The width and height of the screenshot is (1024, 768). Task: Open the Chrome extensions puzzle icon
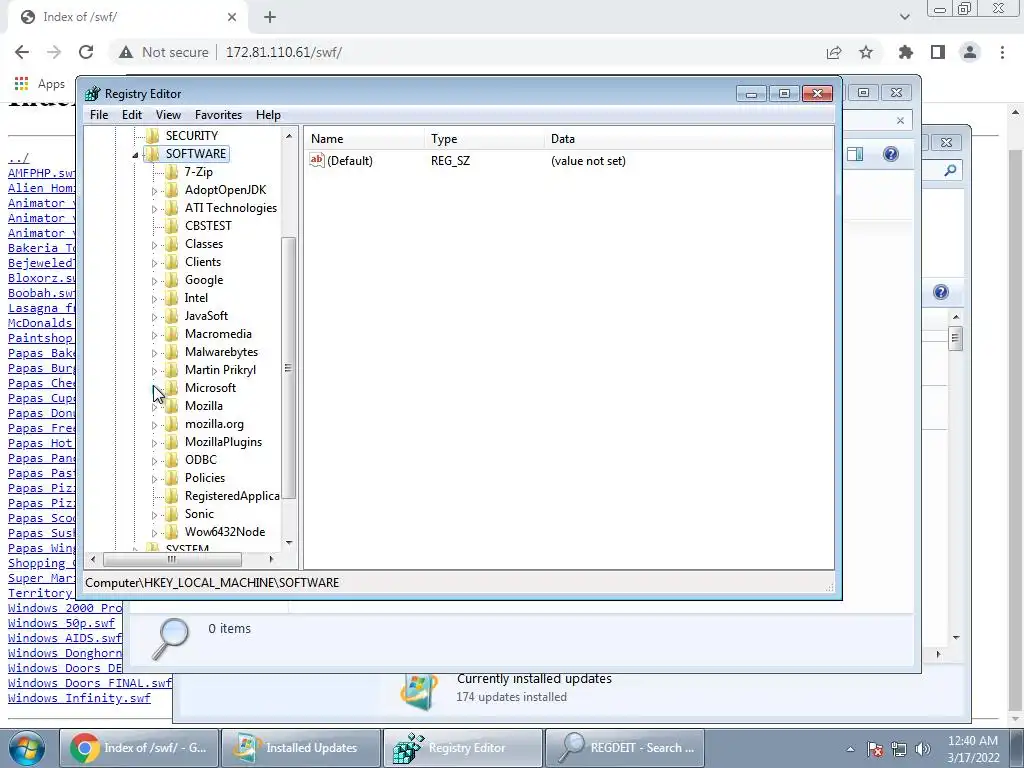click(906, 52)
